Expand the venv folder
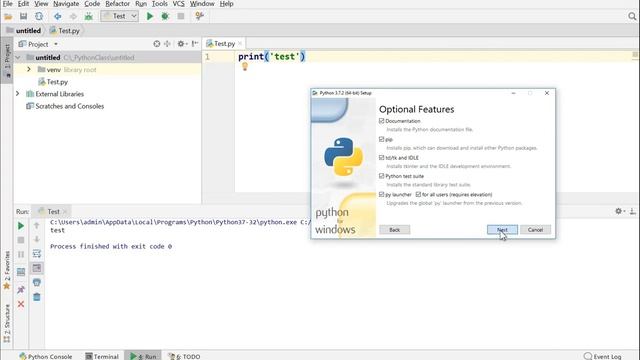640x360 pixels. (29, 70)
